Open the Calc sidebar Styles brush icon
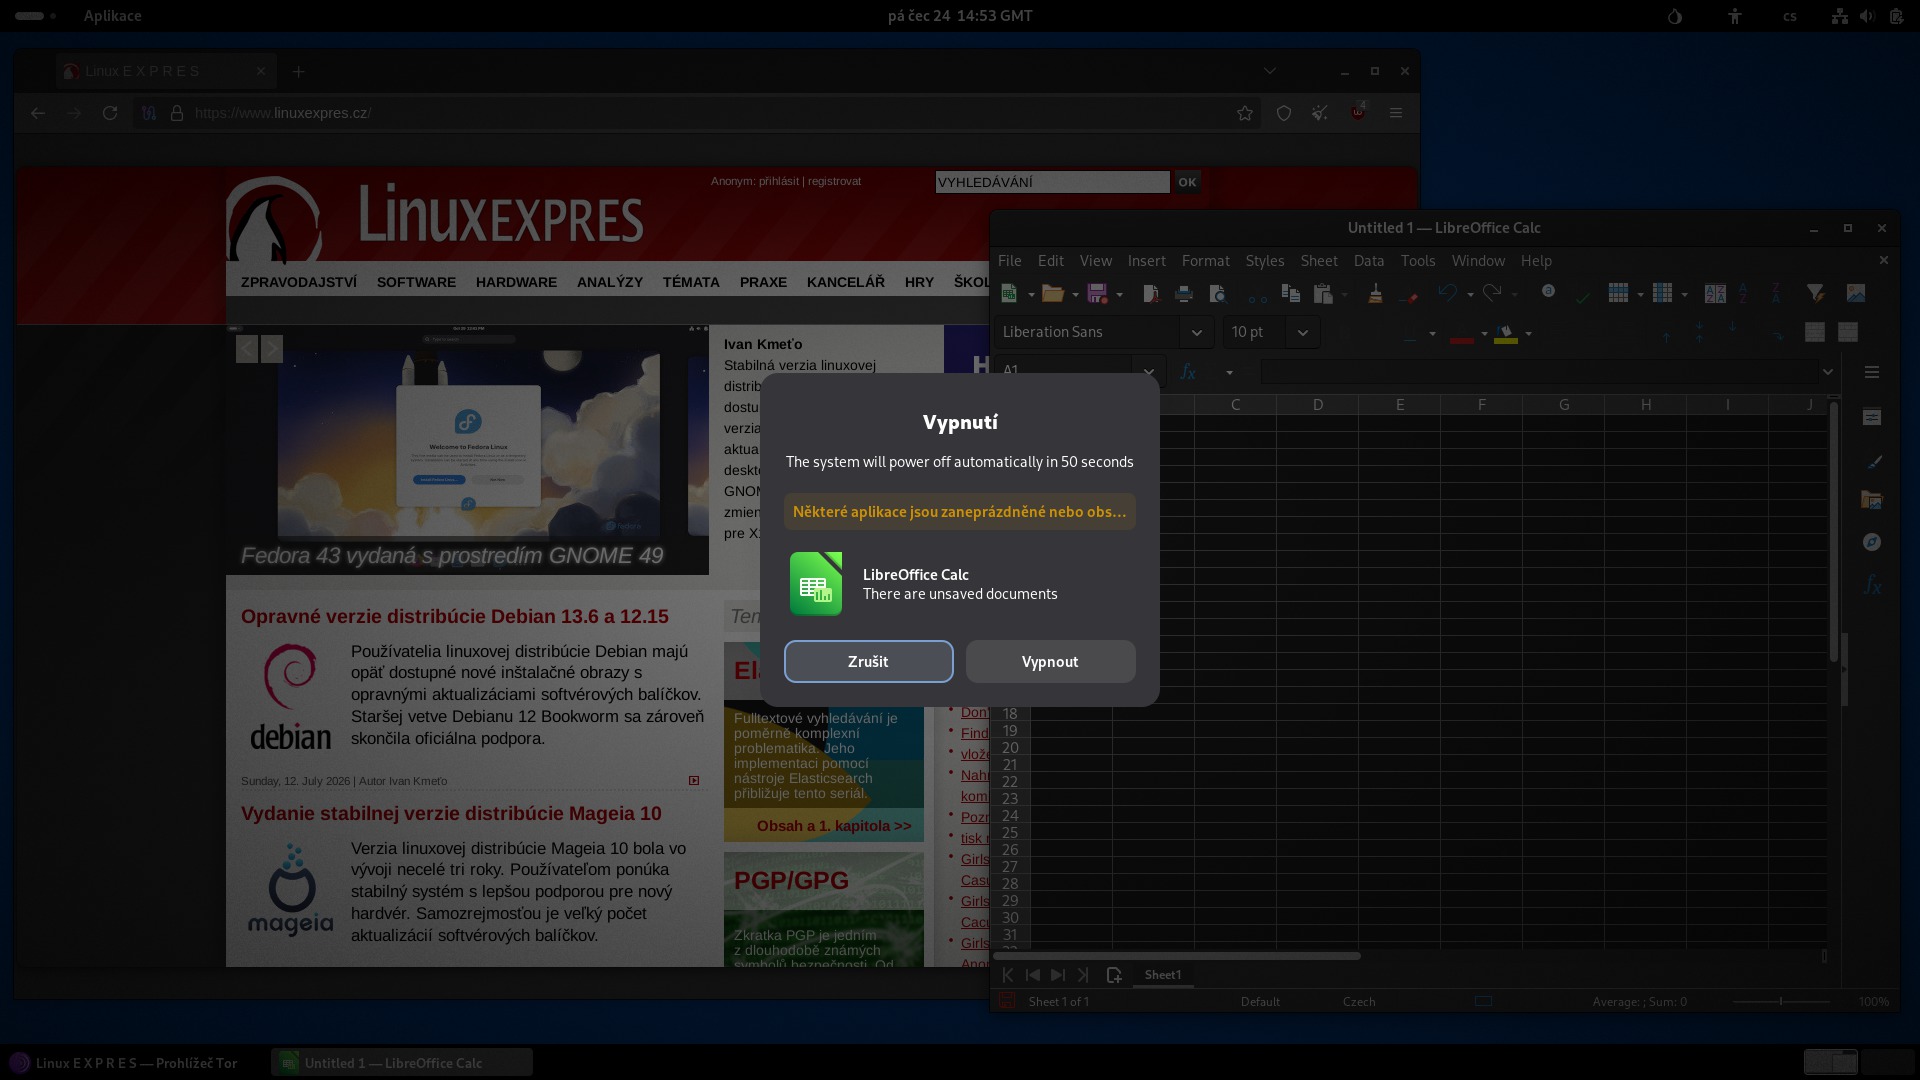1920x1080 pixels. (x=1872, y=461)
